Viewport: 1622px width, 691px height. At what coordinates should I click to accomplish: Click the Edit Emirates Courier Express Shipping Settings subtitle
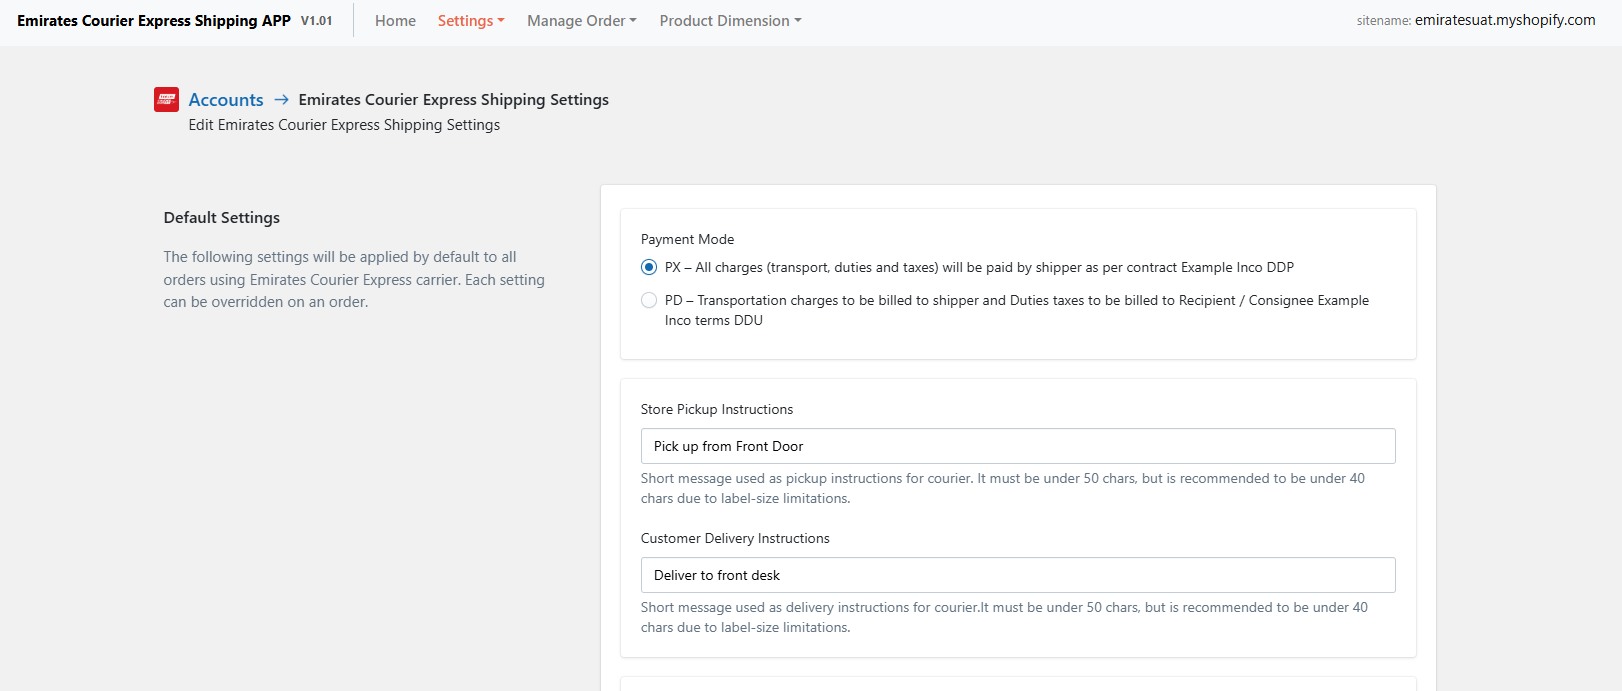point(344,125)
